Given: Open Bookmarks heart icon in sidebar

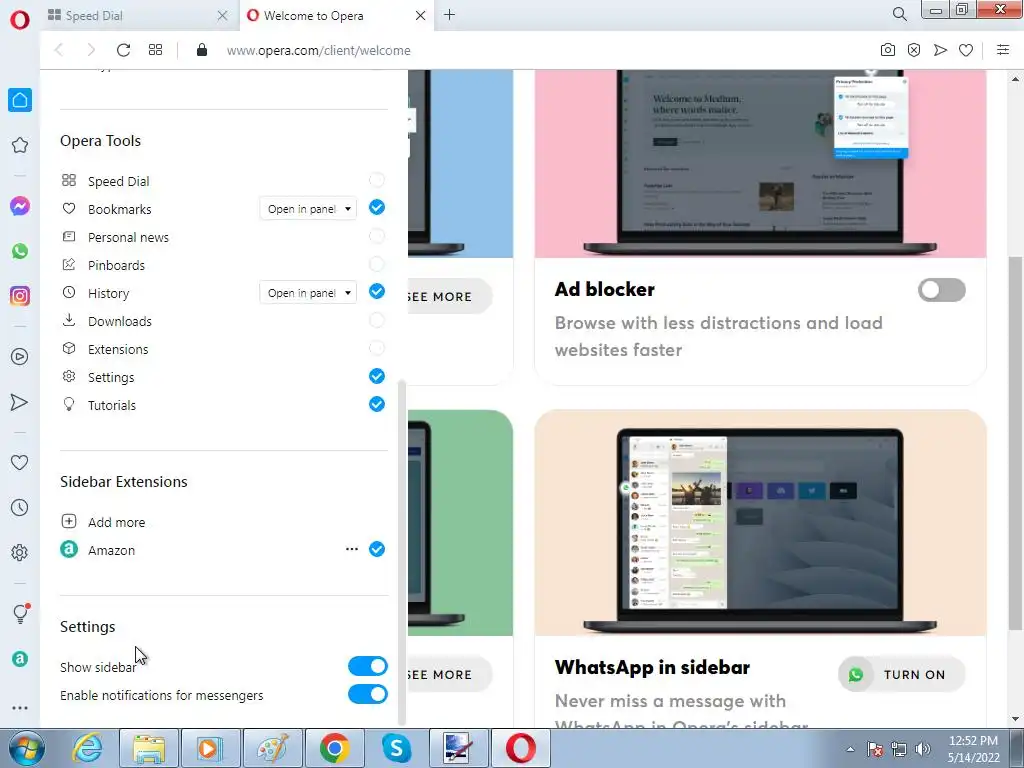Looking at the screenshot, I should tap(20, 462).
